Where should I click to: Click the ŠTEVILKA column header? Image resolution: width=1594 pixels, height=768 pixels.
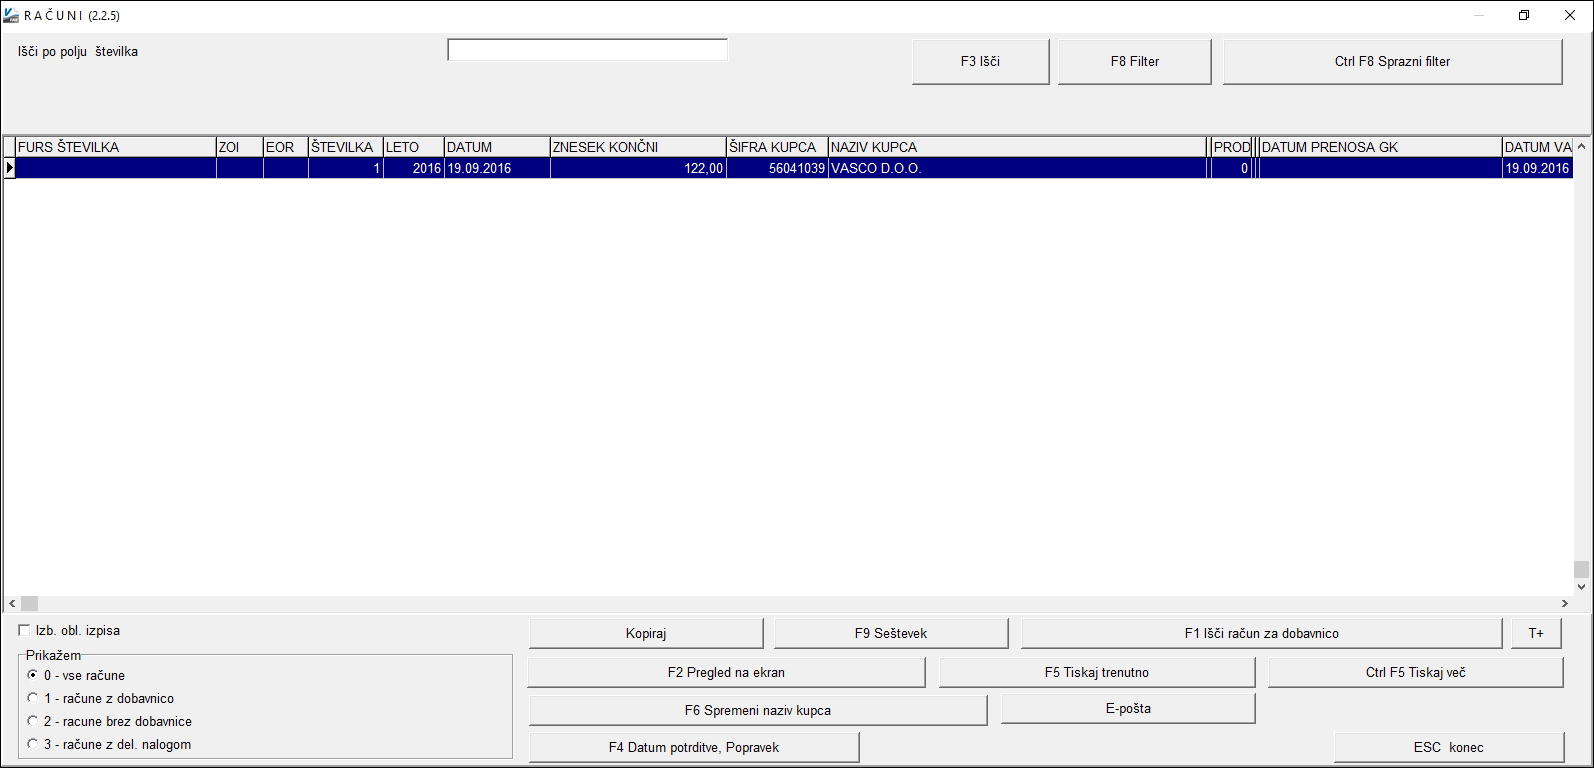click(345, 147)
